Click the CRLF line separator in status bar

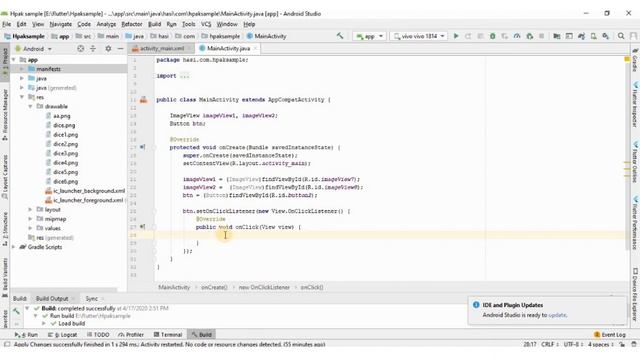pos(549,344)
